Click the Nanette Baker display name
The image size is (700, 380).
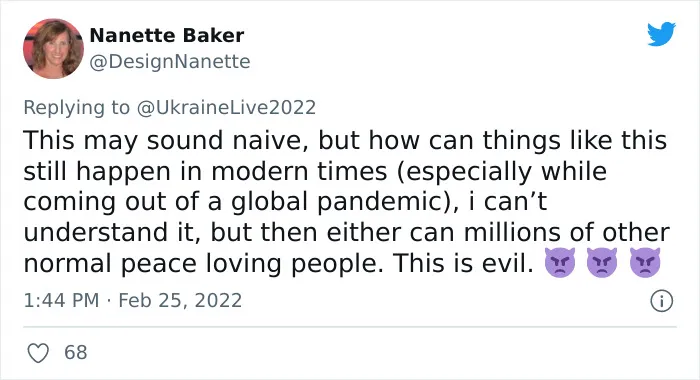point(167,35)
